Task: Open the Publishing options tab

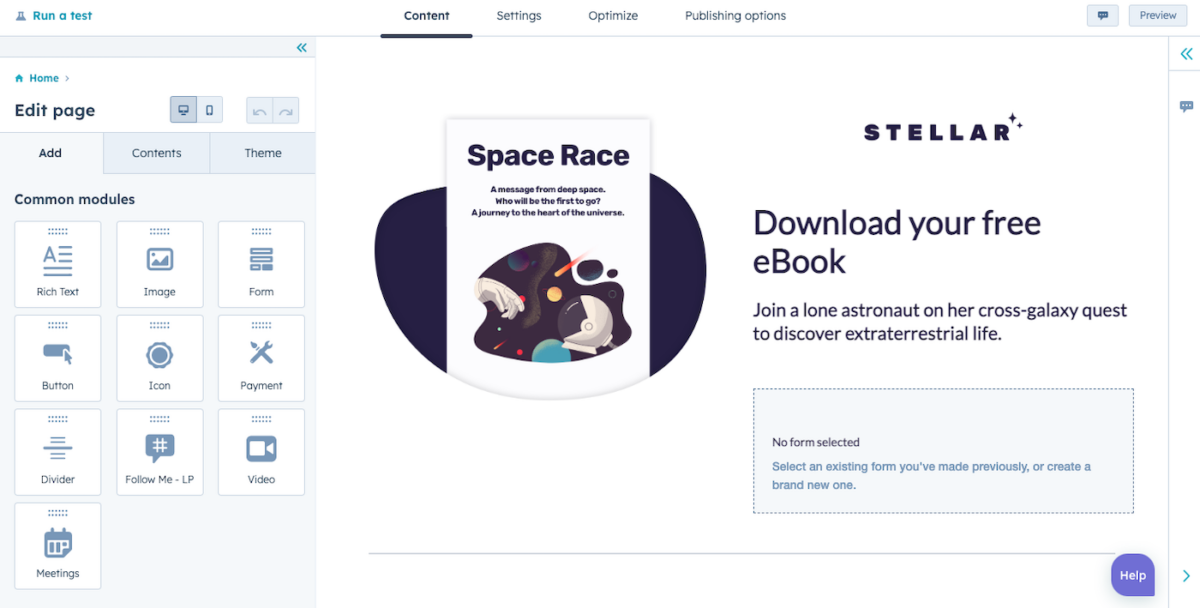Action: (735, 16)
